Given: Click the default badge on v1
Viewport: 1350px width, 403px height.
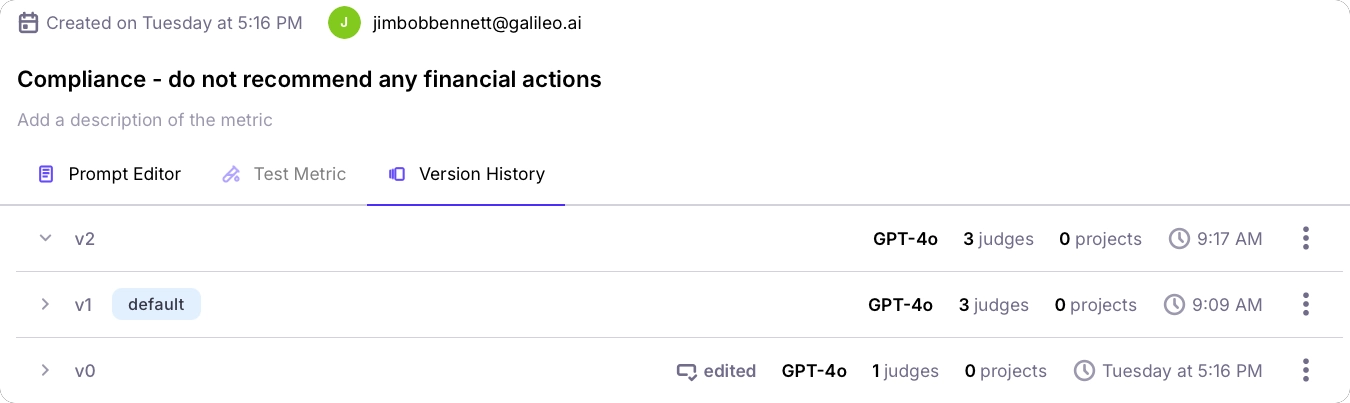Looking at the screenshot, I should (x=156, y=304).
